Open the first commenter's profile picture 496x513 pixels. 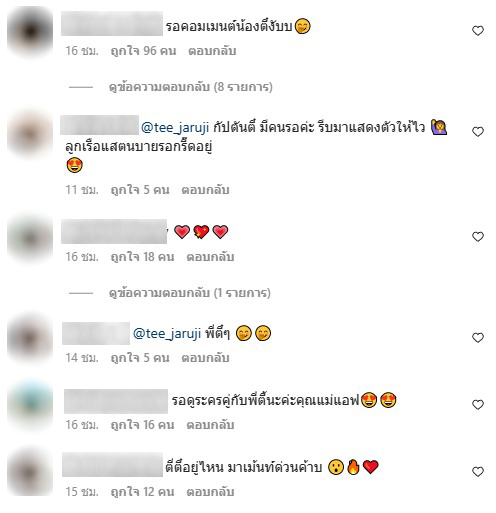coord(30,32)
